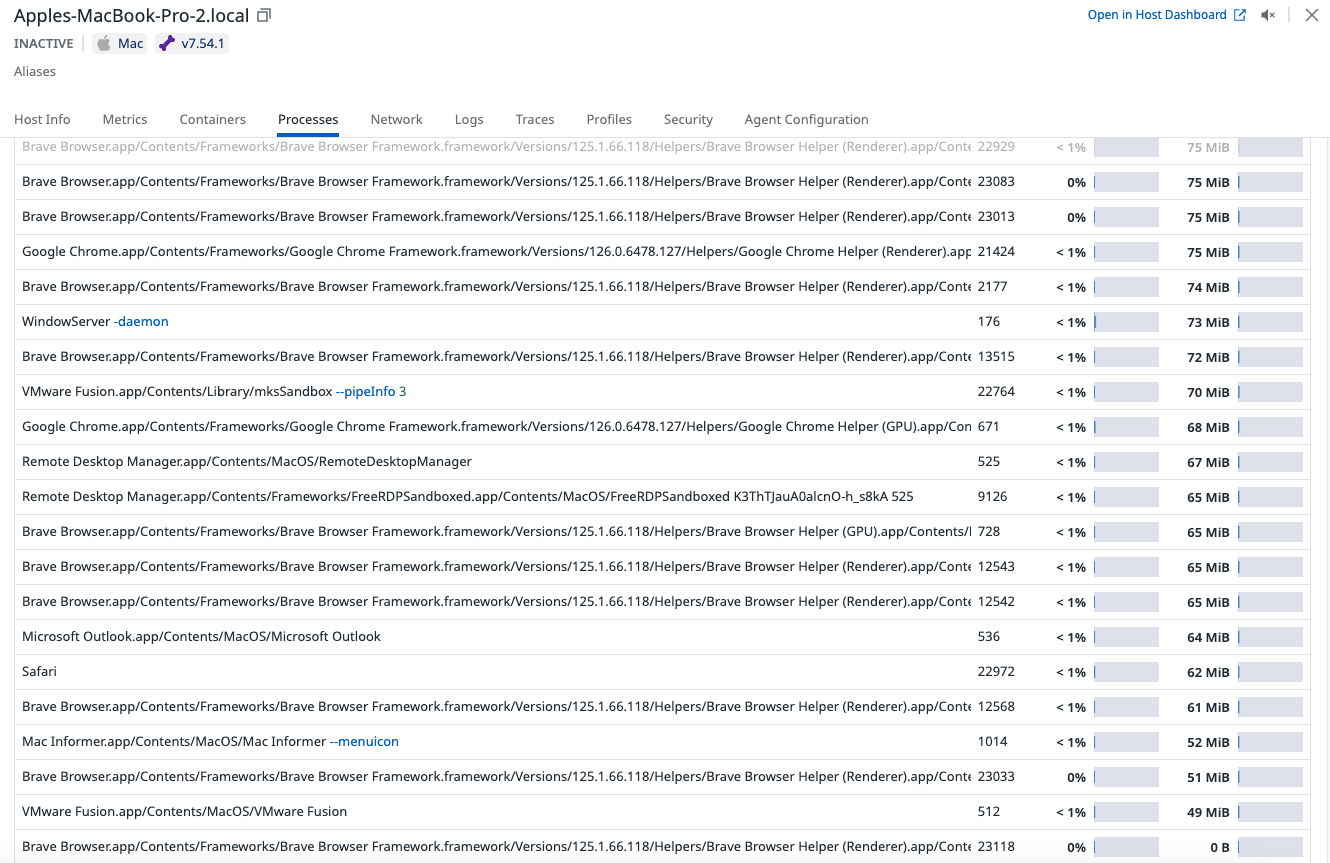The height and width of the screenshot is (863, 1330).
Task: Close the host side panel
Action: [1312, 15]
